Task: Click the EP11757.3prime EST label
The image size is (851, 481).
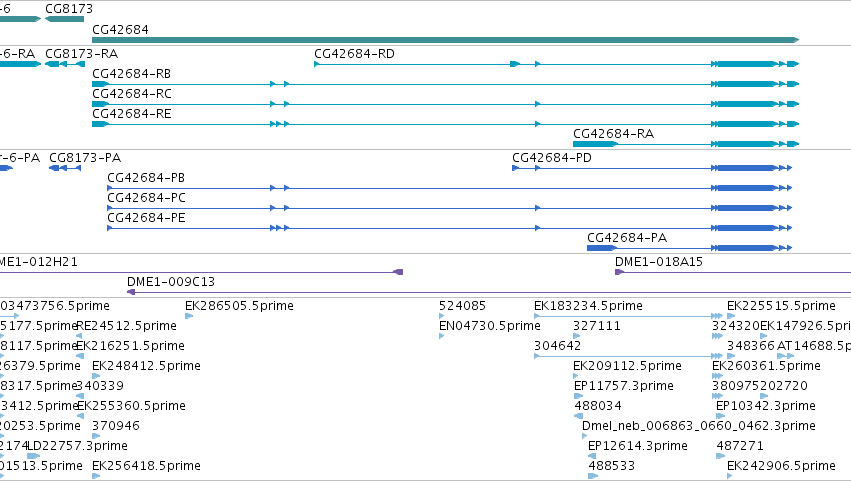Action: pos(624,386)
